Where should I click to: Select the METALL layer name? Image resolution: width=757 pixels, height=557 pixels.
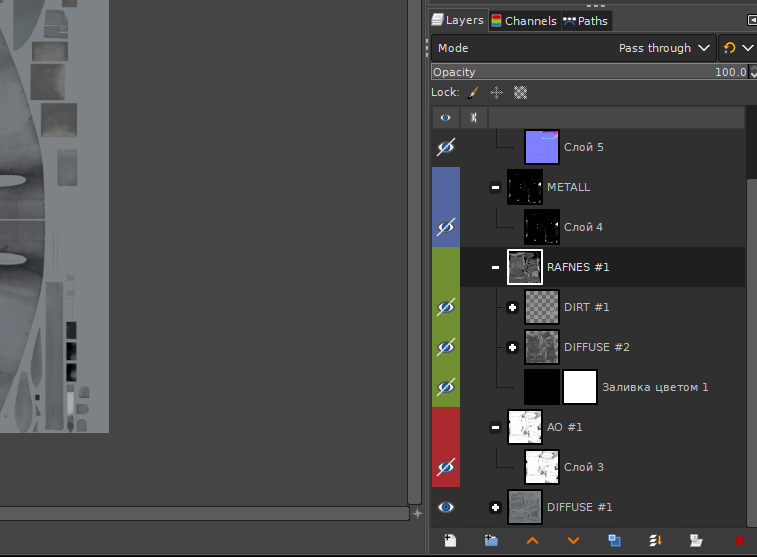click(568, 187)
